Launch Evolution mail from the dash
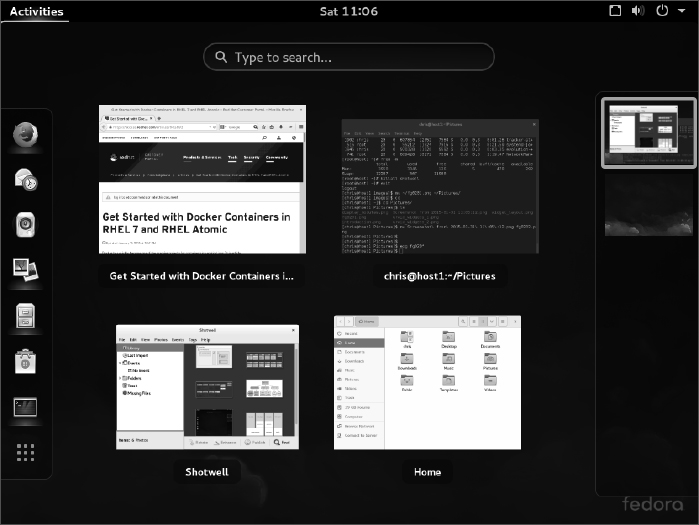Image resolution: width=699 pixels, height=525 pixels. click(x=25, y=179)
